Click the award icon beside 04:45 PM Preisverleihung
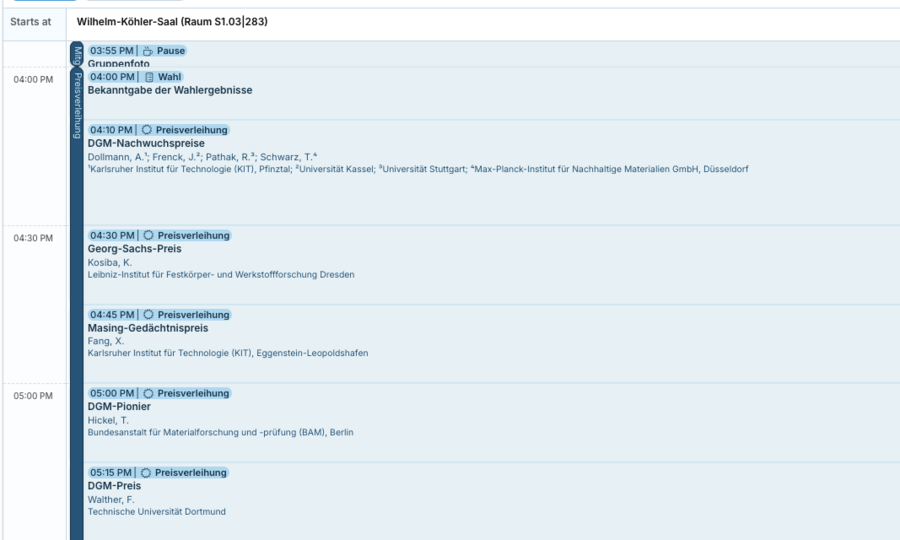 (149, 314)
